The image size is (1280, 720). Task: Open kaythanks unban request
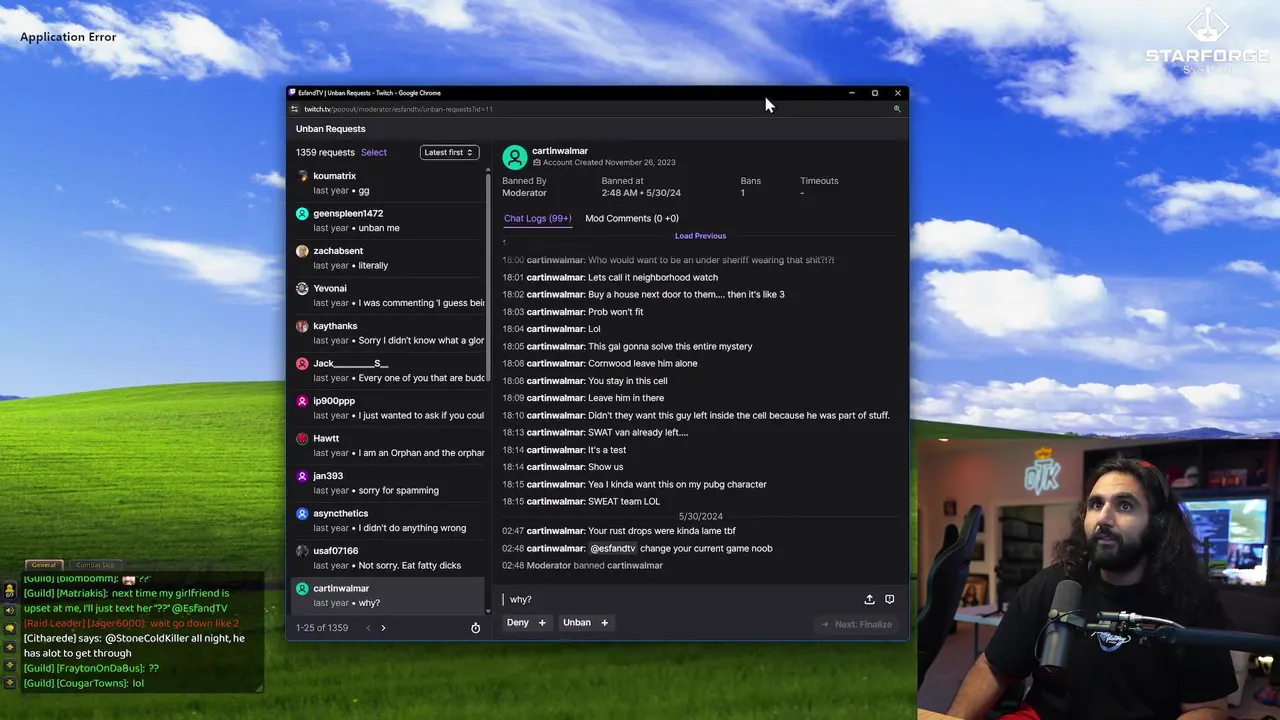click(389, 333)
